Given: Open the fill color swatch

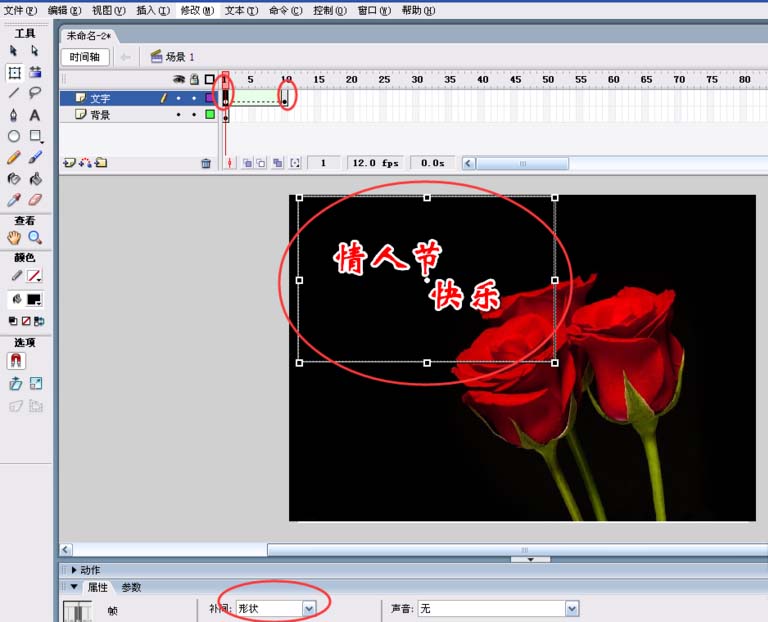Looking at the screenshot, I should point(34,299).
